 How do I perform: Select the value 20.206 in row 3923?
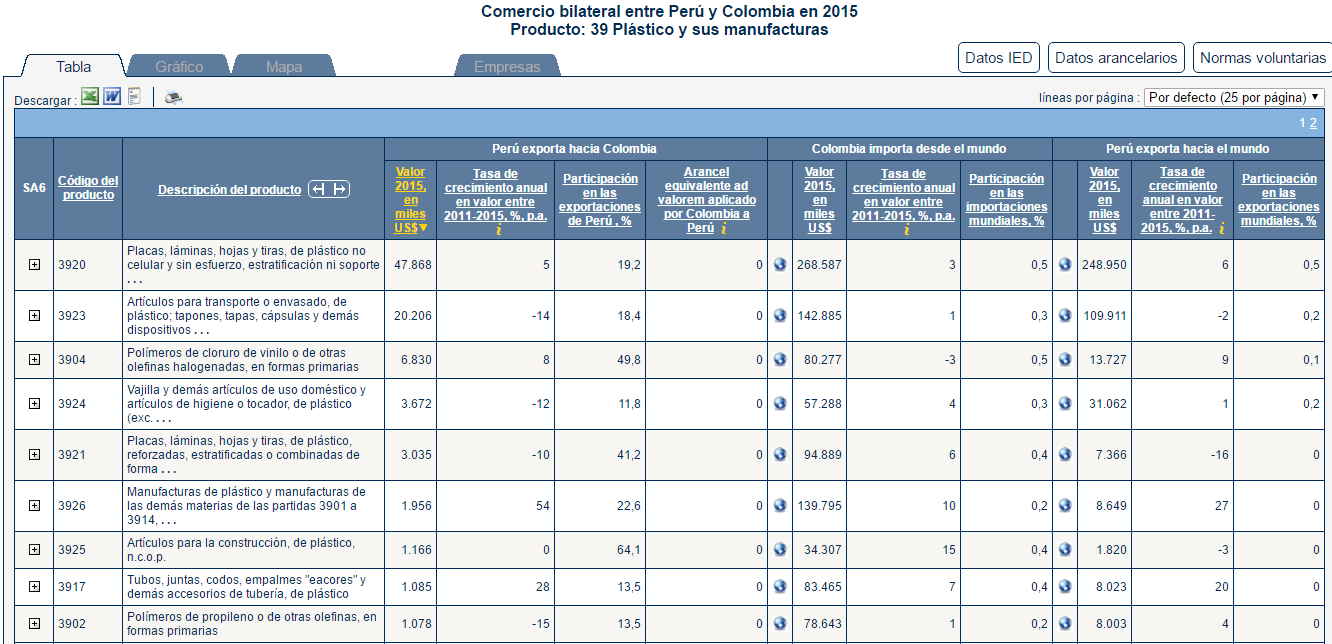[x=411, y=316]
